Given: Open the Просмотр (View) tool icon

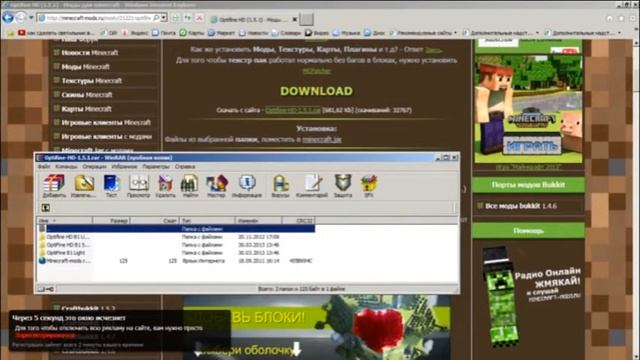Looking at the screenshot, I should point(138,186).
